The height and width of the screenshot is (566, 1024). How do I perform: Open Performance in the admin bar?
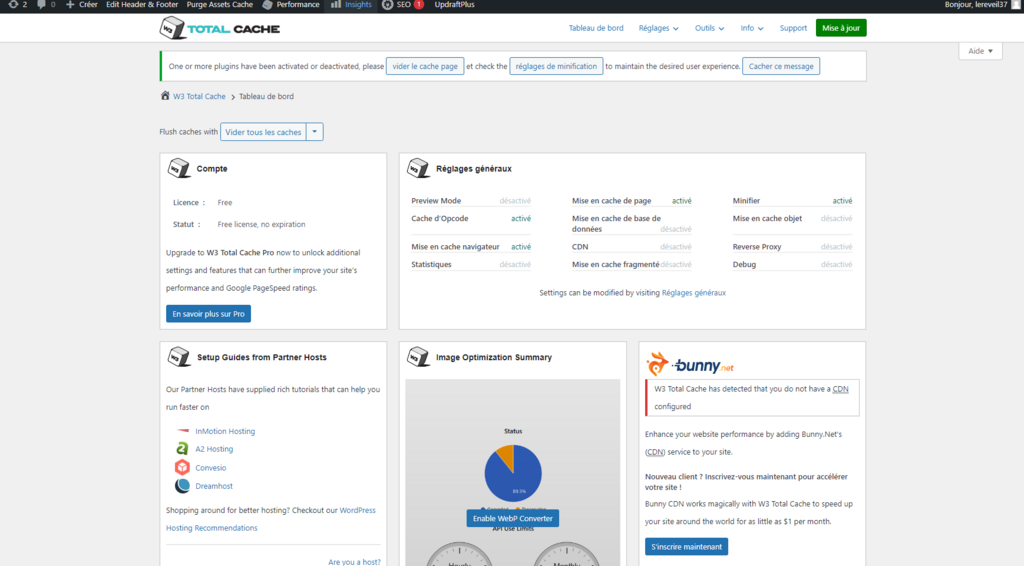[x=291, y=5]
